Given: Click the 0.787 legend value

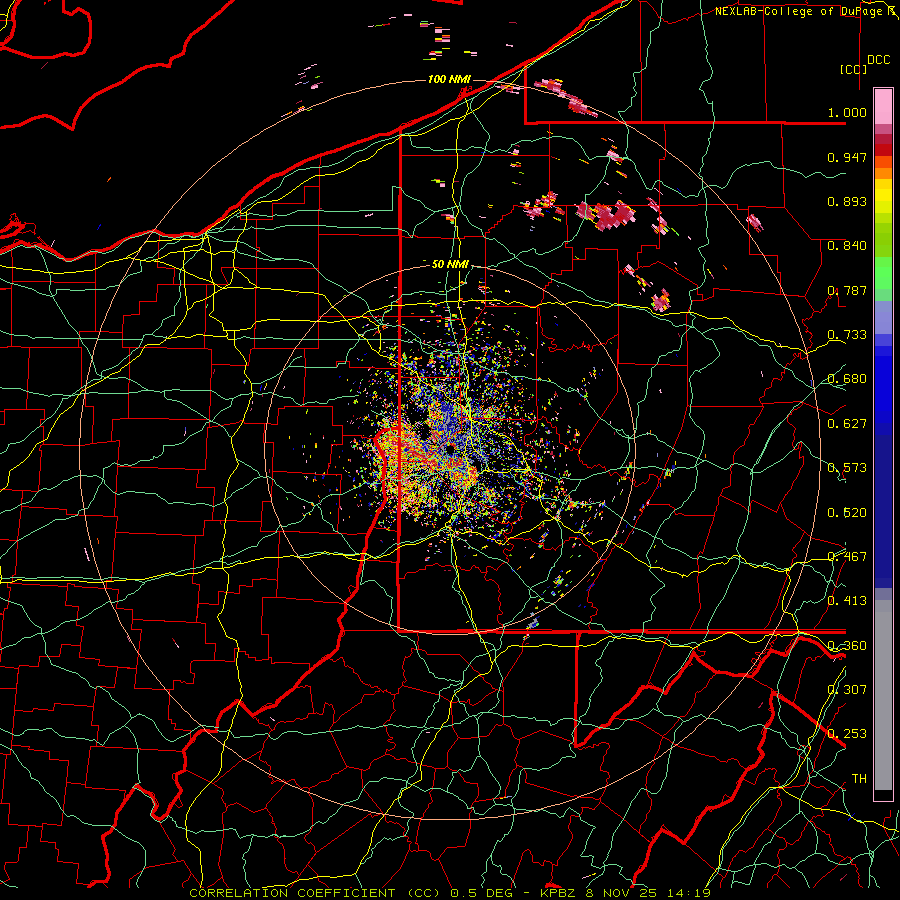Looking at the screenshot, I should [x=847, y=290].
